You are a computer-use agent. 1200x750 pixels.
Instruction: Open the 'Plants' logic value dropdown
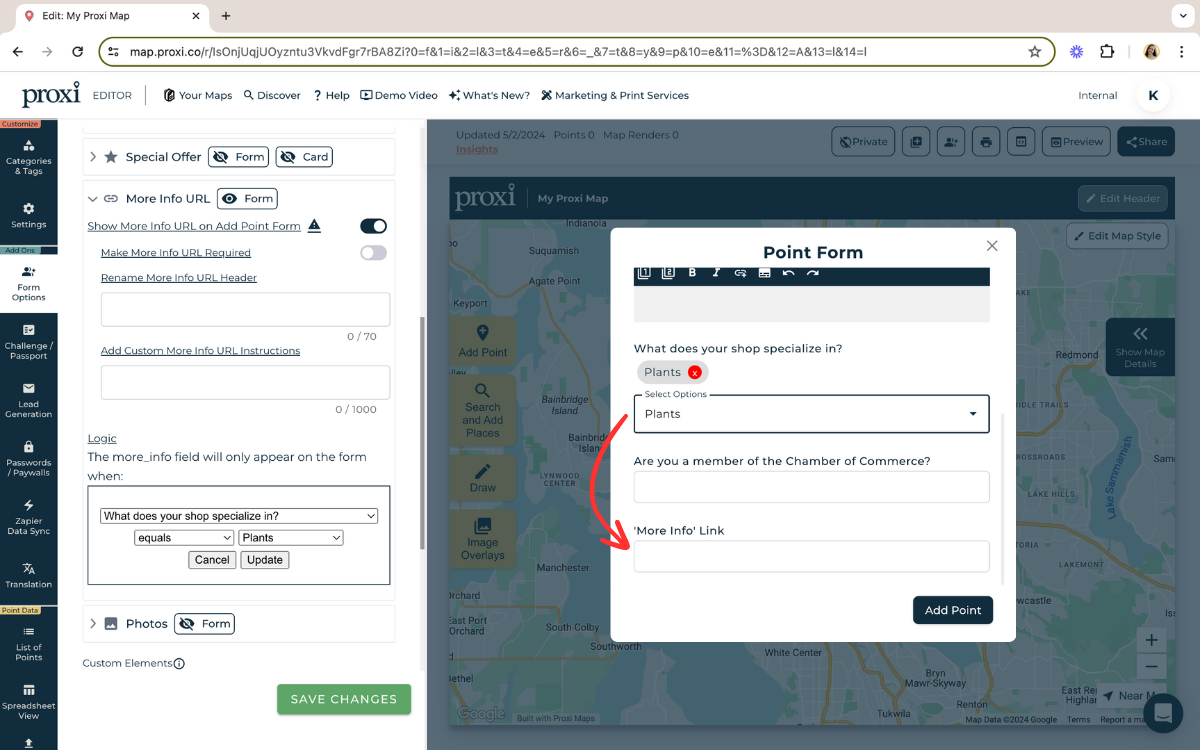tap(291, 538)
